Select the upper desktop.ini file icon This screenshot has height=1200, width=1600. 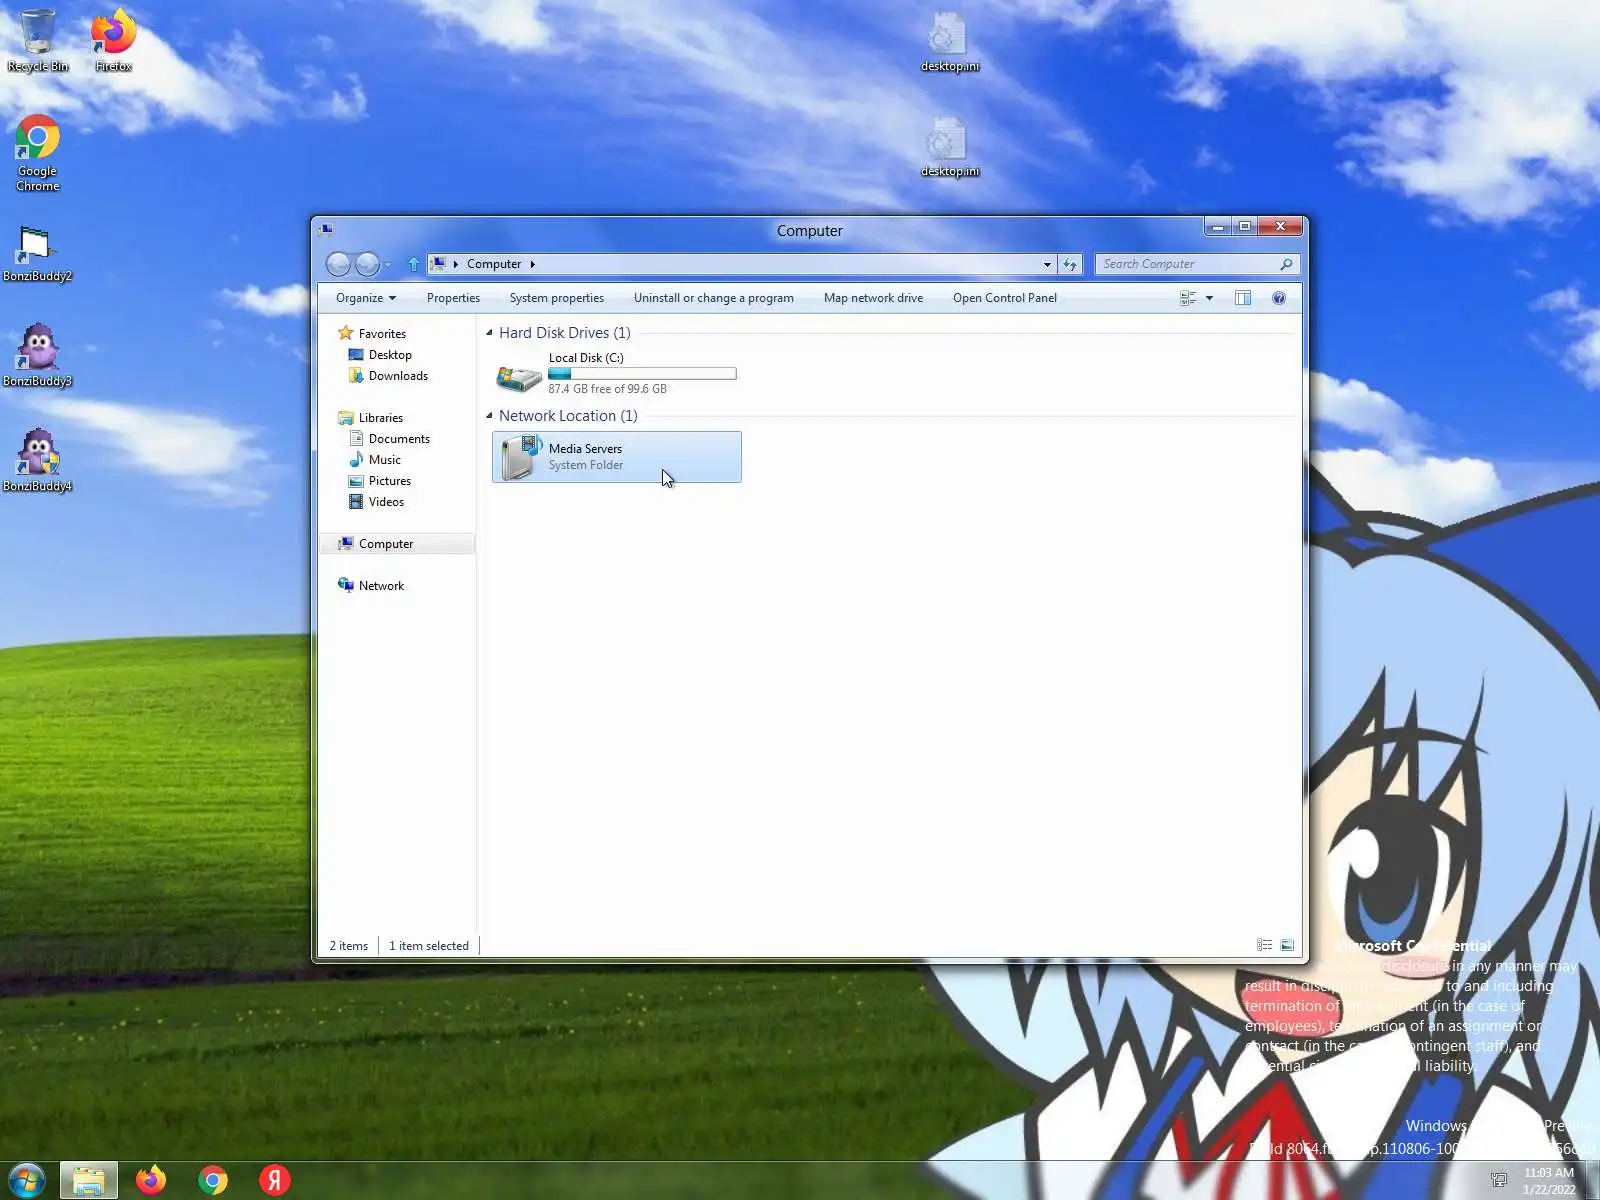[x=949, y=42]
